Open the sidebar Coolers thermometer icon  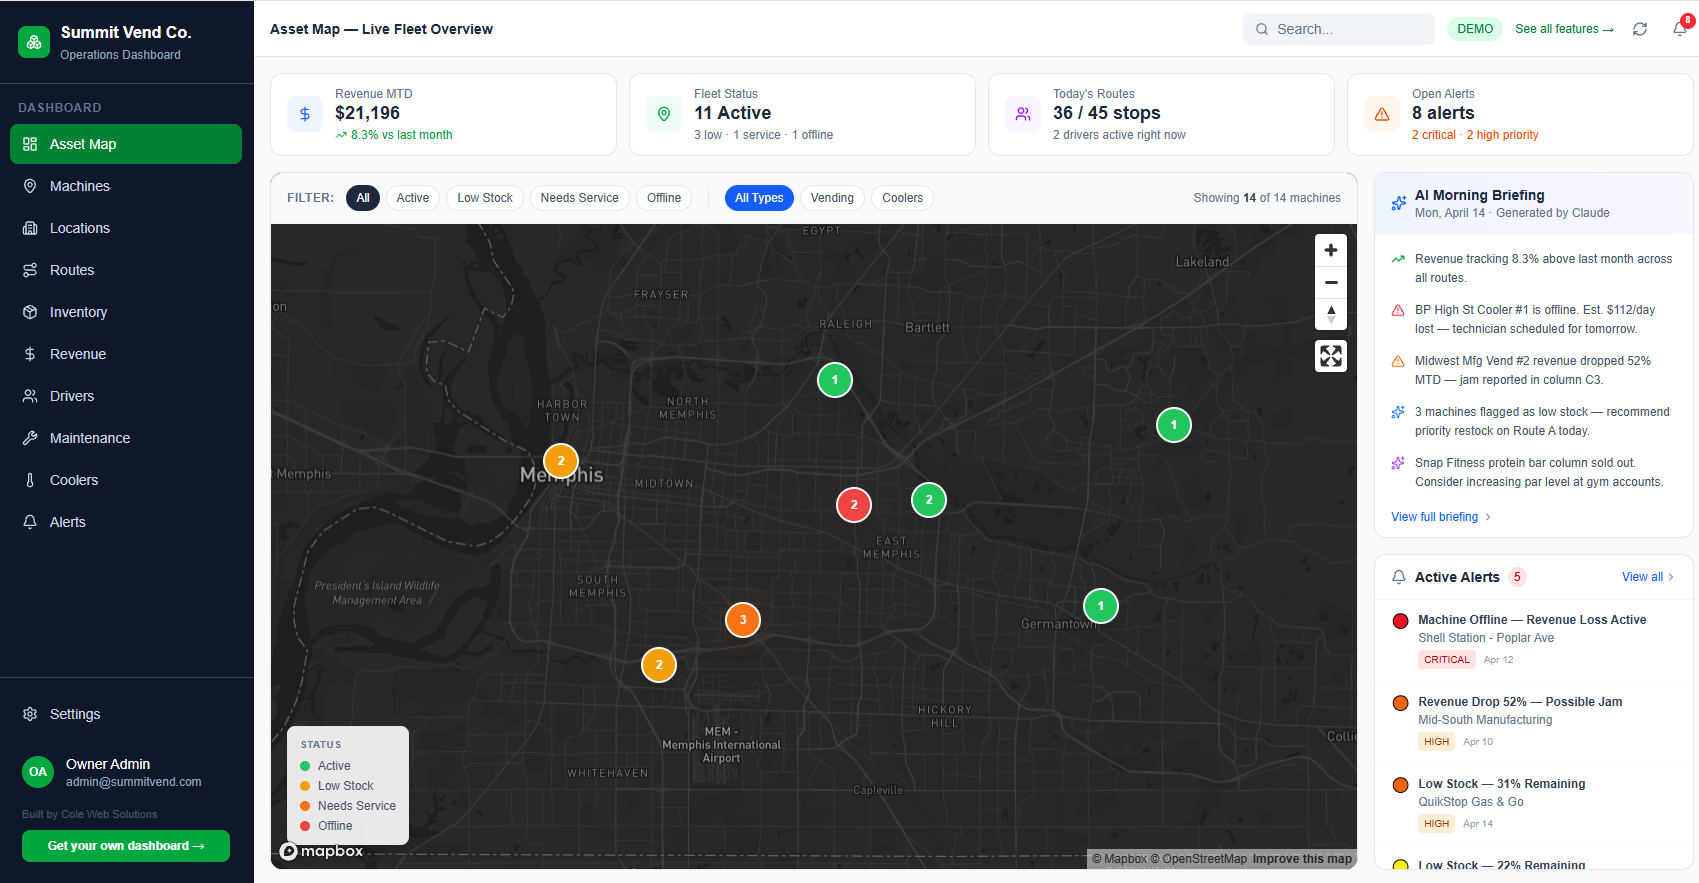pyautogui.click(x=30, y=480)
